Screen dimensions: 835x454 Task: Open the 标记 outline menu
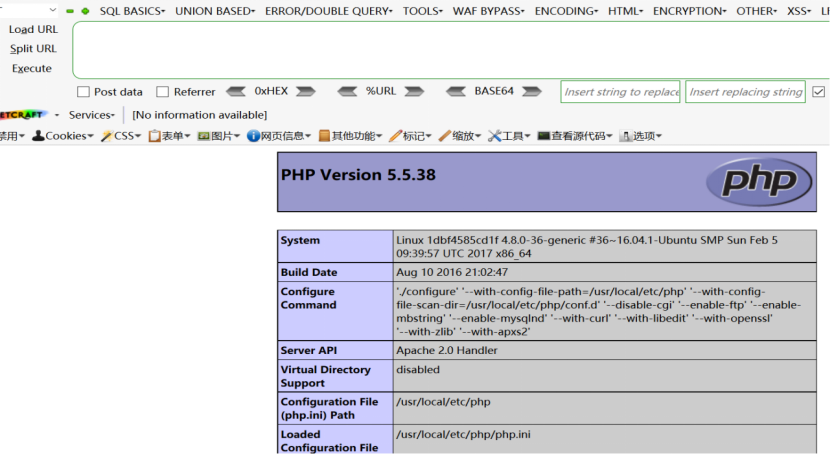click(410, 136)
